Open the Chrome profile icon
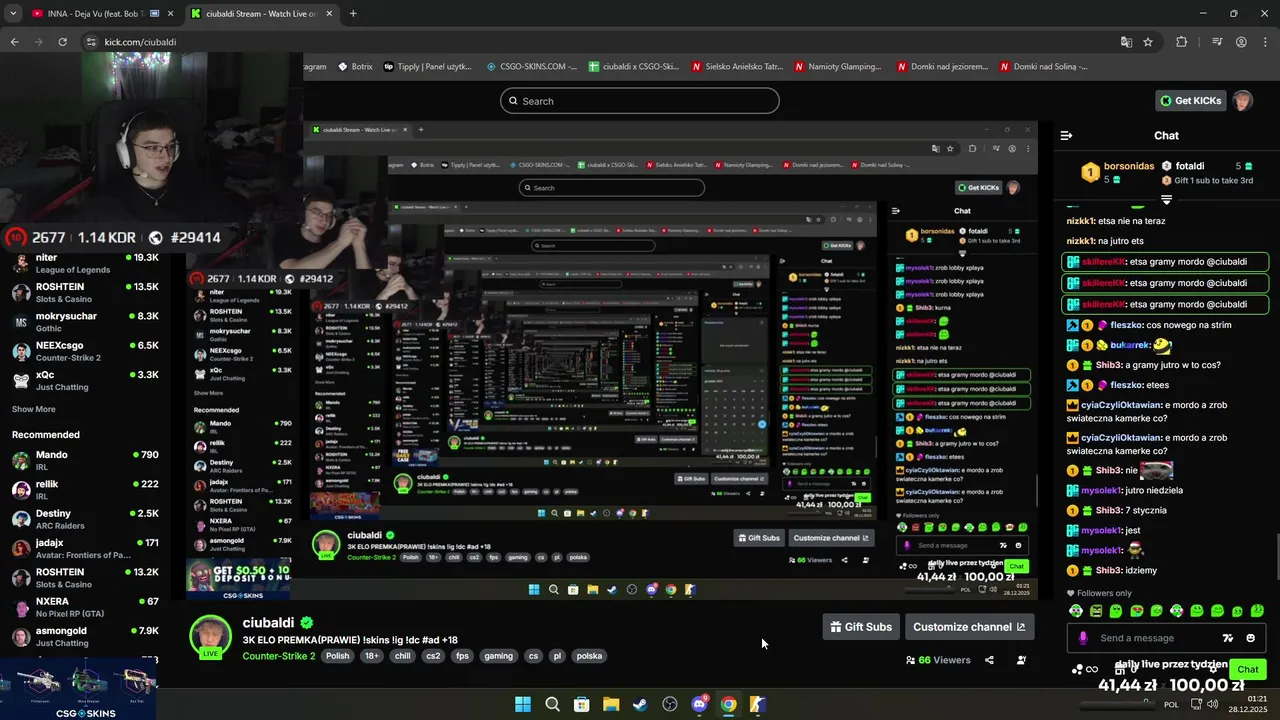The width and height of the screenshot is (1280, 720). click(1241, 42)
